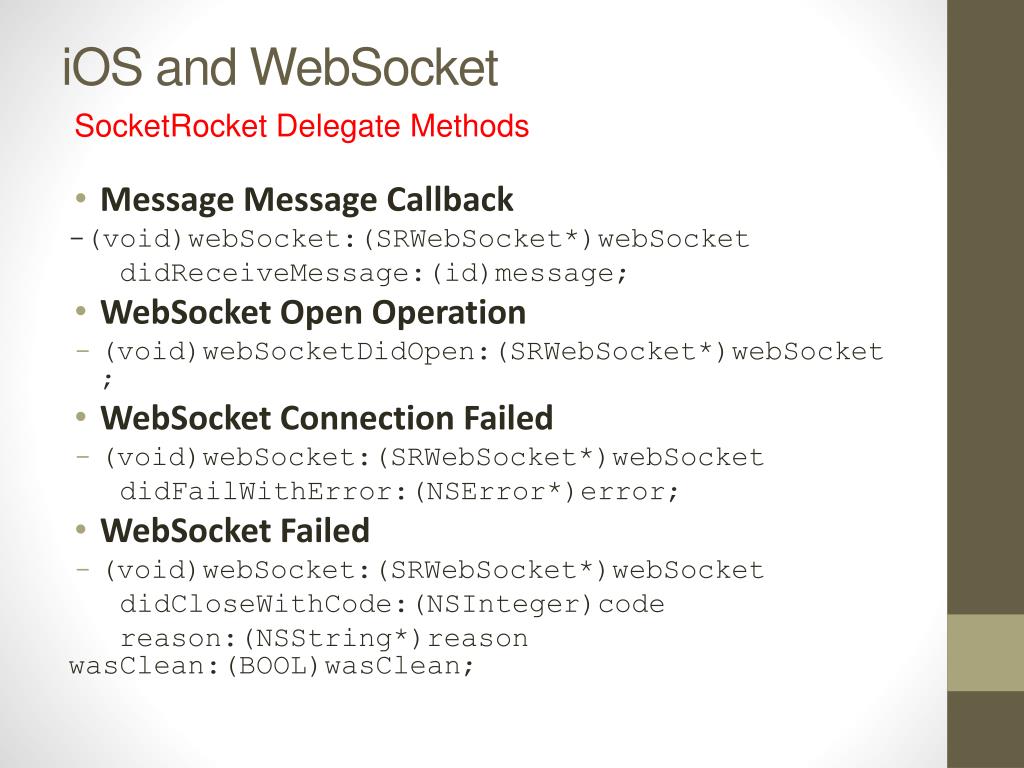Image resolution: width=1024 pixels, height=768 pixels.
Task: Select the 'WebSocket Connection Failed' heading
Action: [327, 418]
